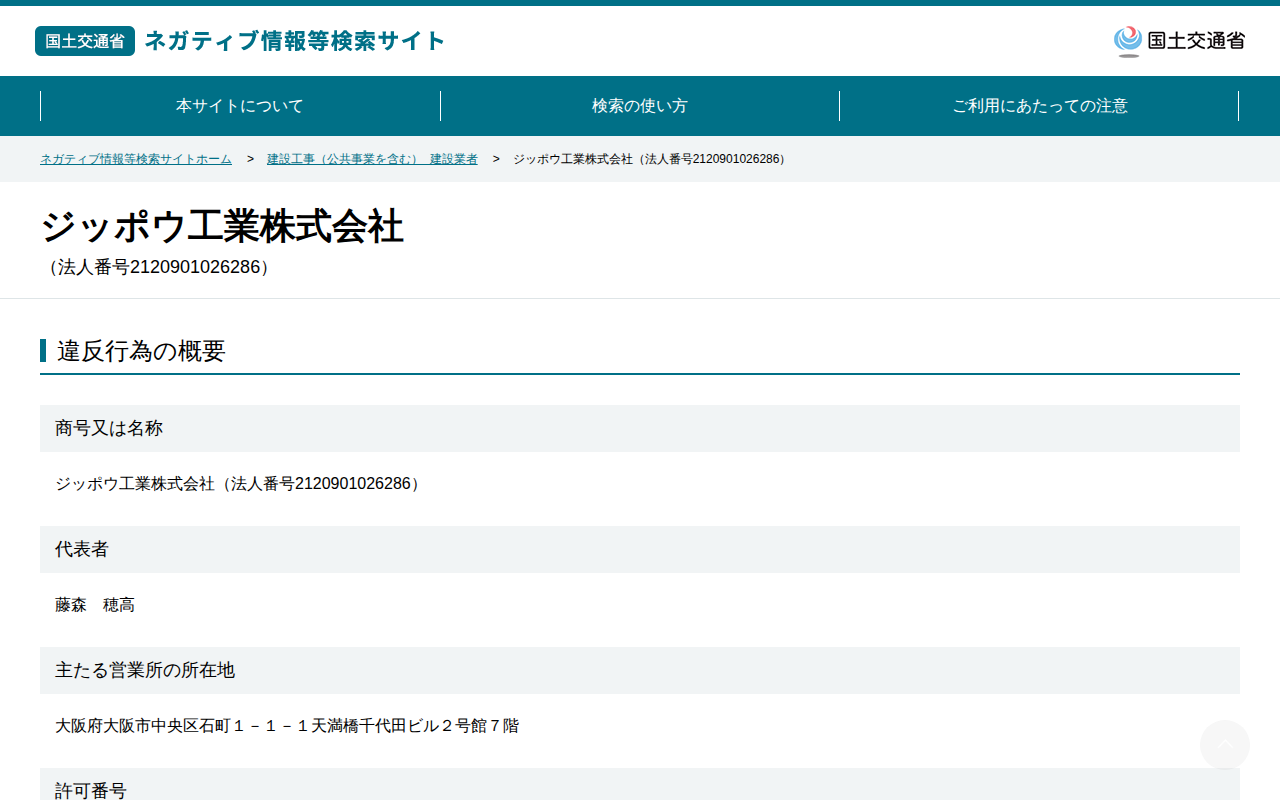Click the 国土交通省 badge in the header
The height and width of the screenshot is (800, 1280).
85,41
